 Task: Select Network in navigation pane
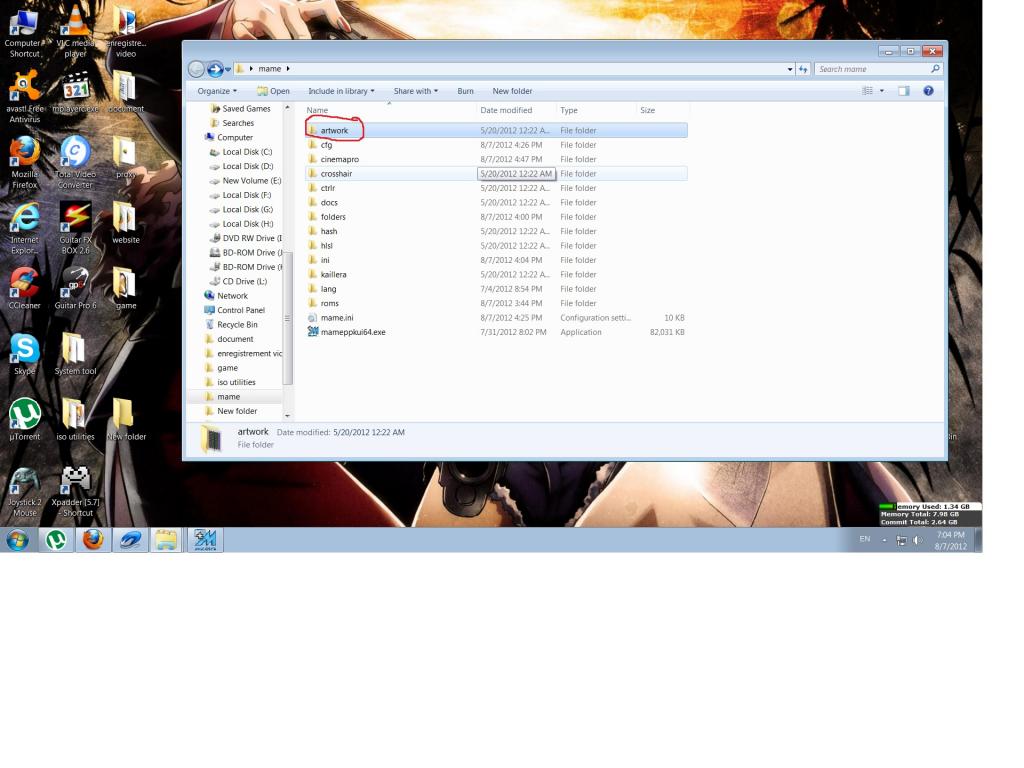point(226,296)
